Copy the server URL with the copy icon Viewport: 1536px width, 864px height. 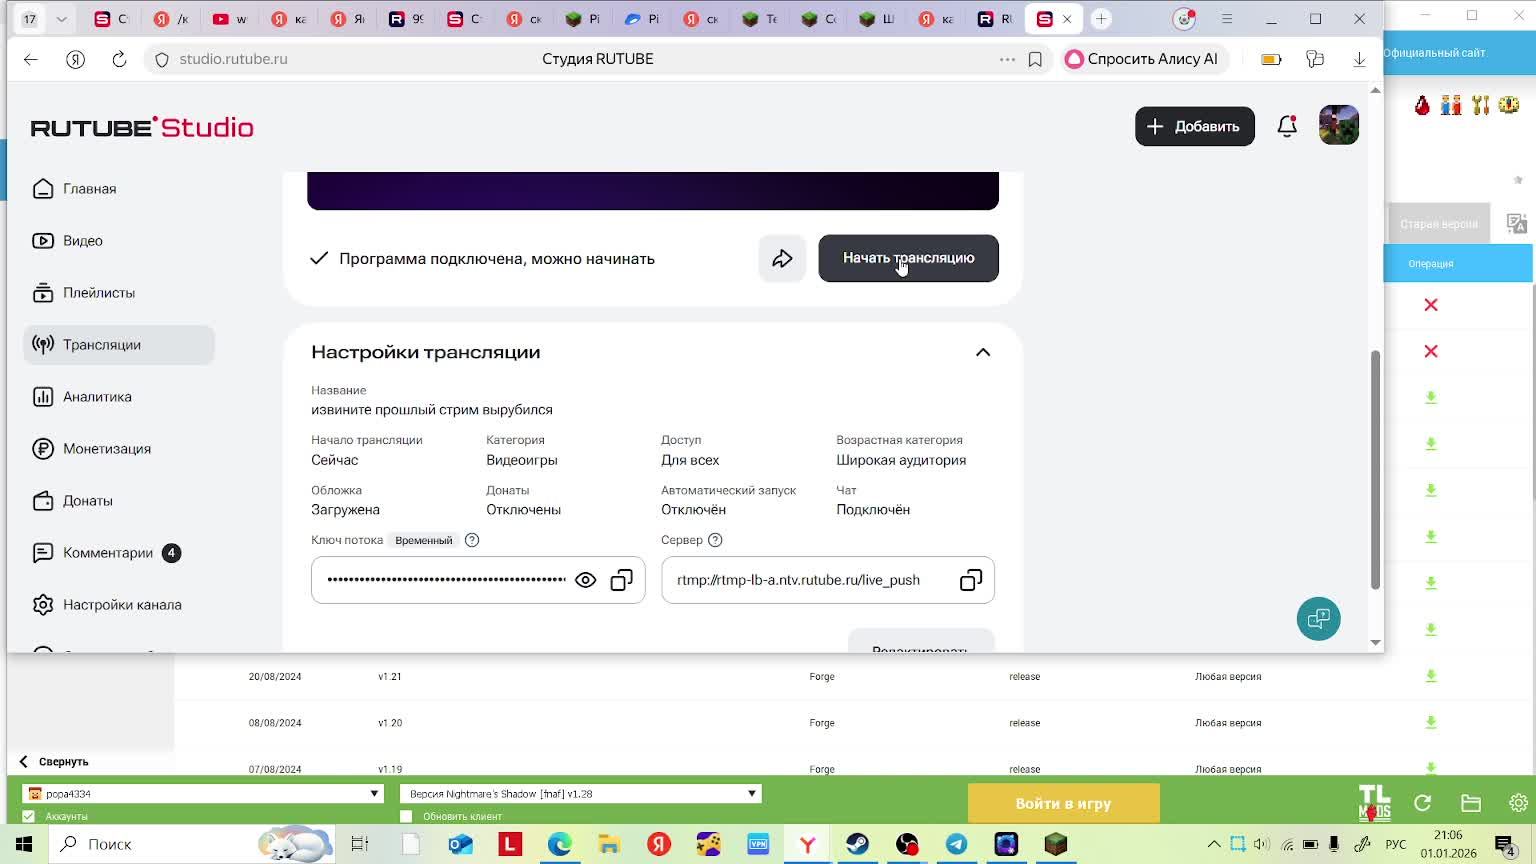point(971,580)
